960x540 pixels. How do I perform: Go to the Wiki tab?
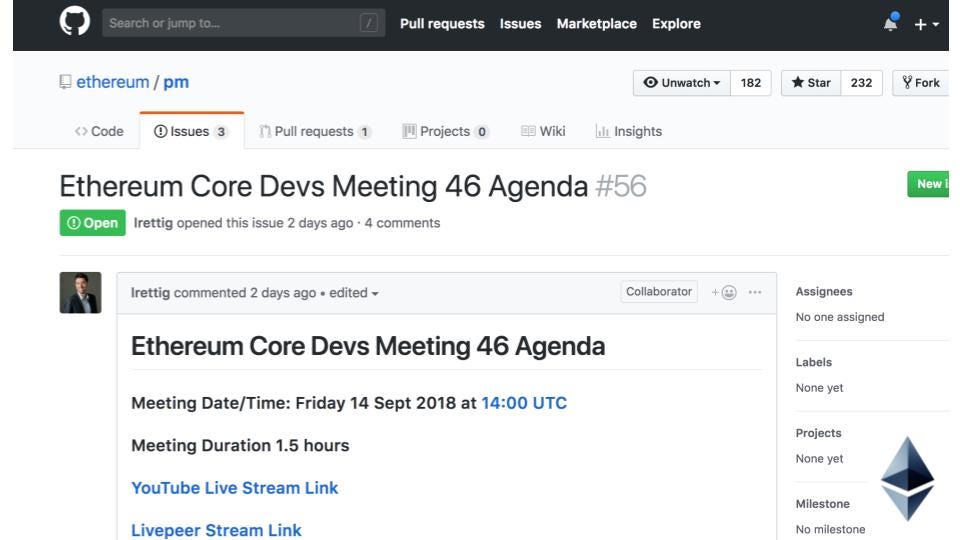(543, 131)
